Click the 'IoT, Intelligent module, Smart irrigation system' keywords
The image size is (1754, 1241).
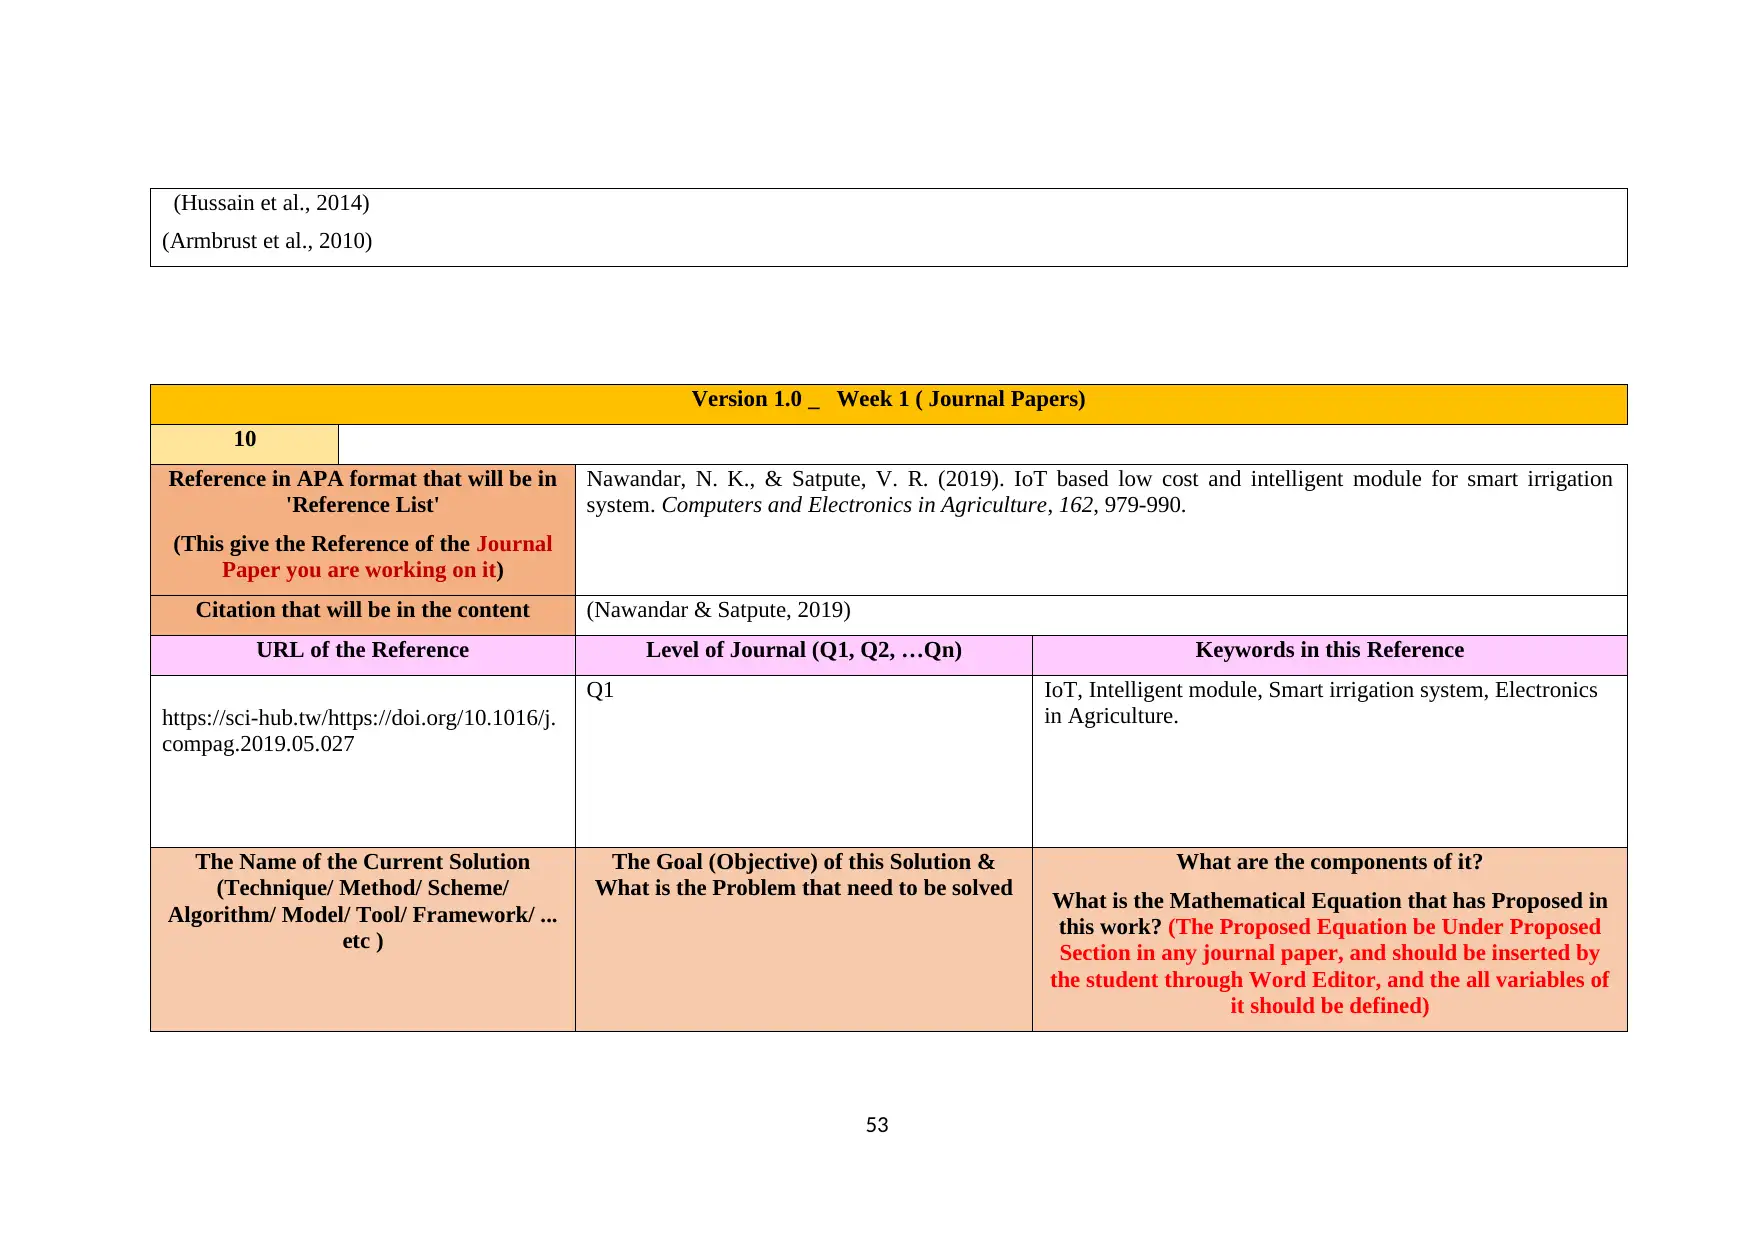[x=1321, y=703]
